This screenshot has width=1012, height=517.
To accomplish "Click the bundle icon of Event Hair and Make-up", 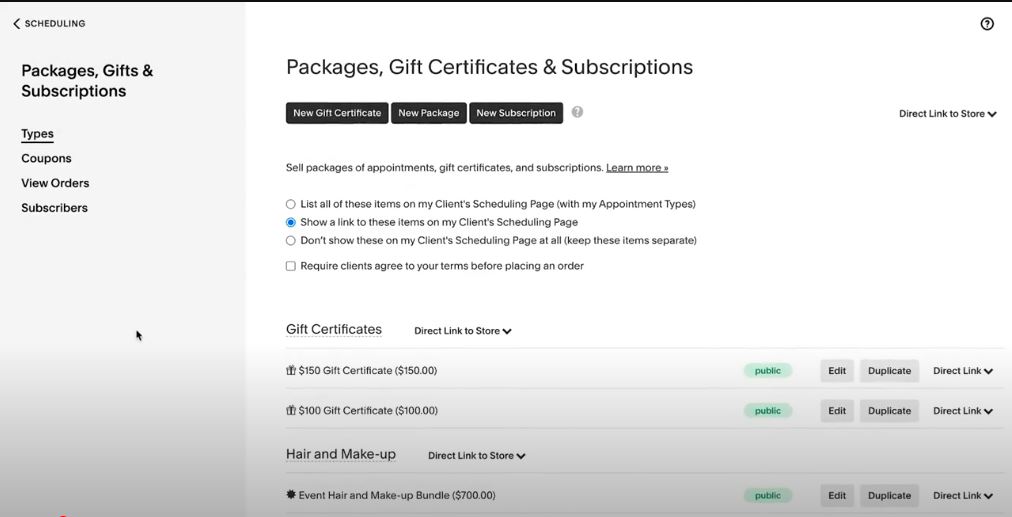I will (x=290, y=495).
